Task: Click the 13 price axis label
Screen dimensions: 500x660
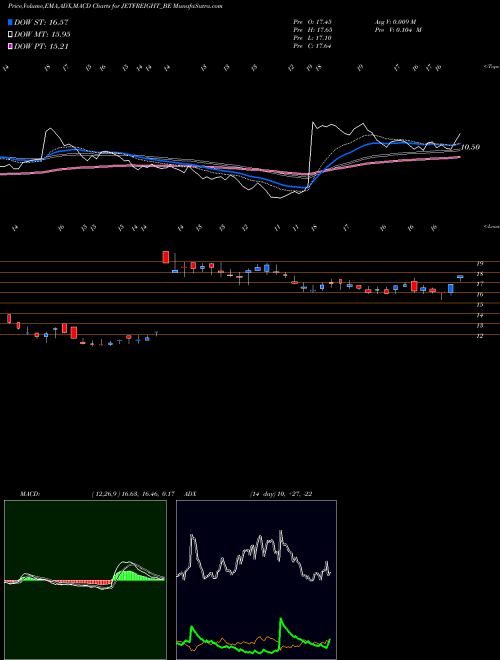Action: (479, 326)
